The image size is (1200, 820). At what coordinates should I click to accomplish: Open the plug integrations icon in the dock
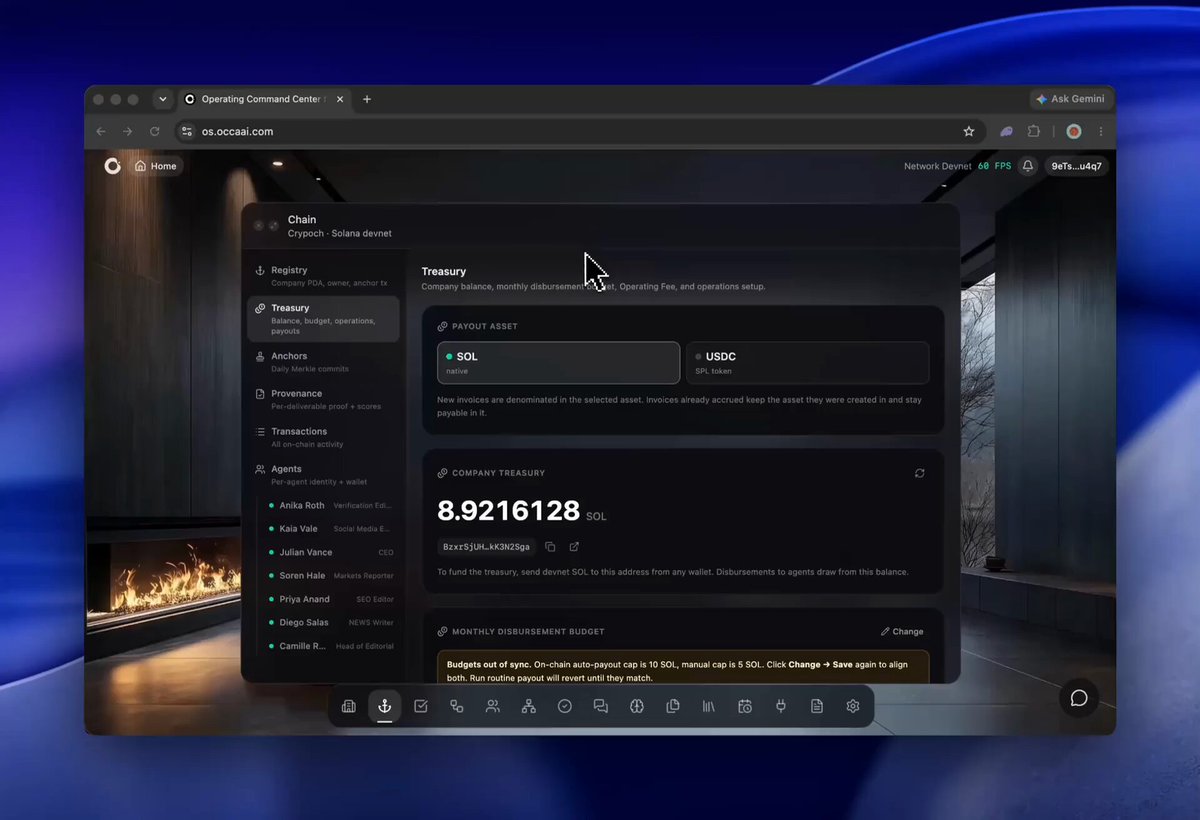781,706
